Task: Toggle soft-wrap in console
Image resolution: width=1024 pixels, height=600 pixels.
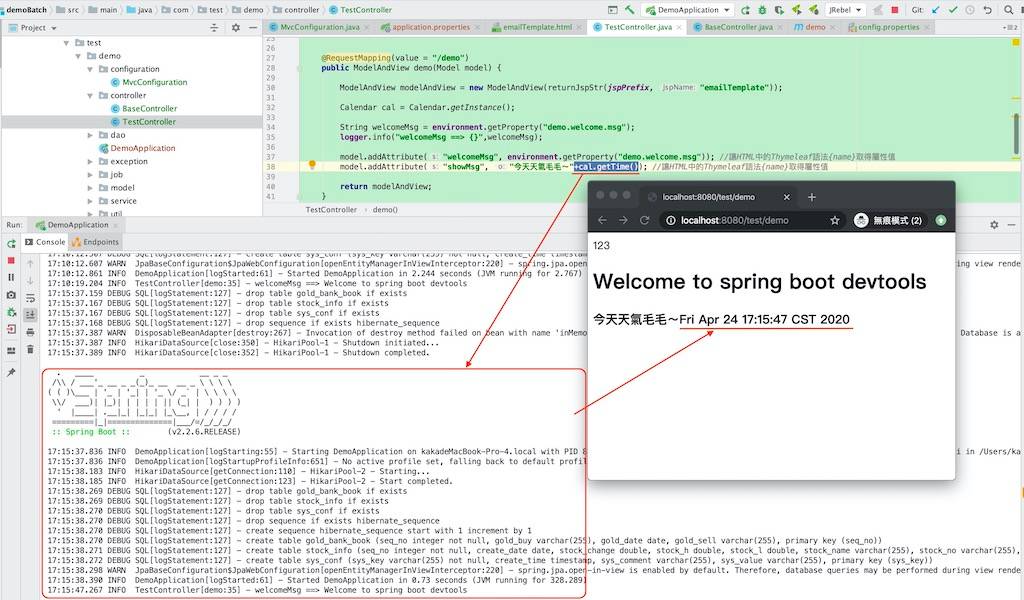Action: 30,298
